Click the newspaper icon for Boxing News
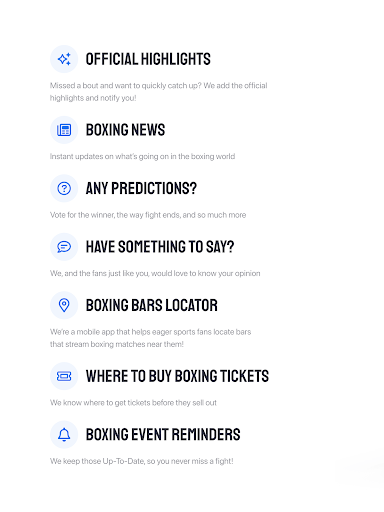This screenshot has height=512, width=384. click(64, 130)
